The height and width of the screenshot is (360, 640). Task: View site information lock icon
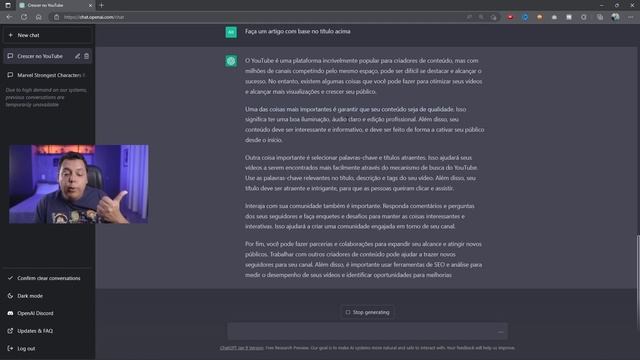pyautogui.click(x=56, y=17)
